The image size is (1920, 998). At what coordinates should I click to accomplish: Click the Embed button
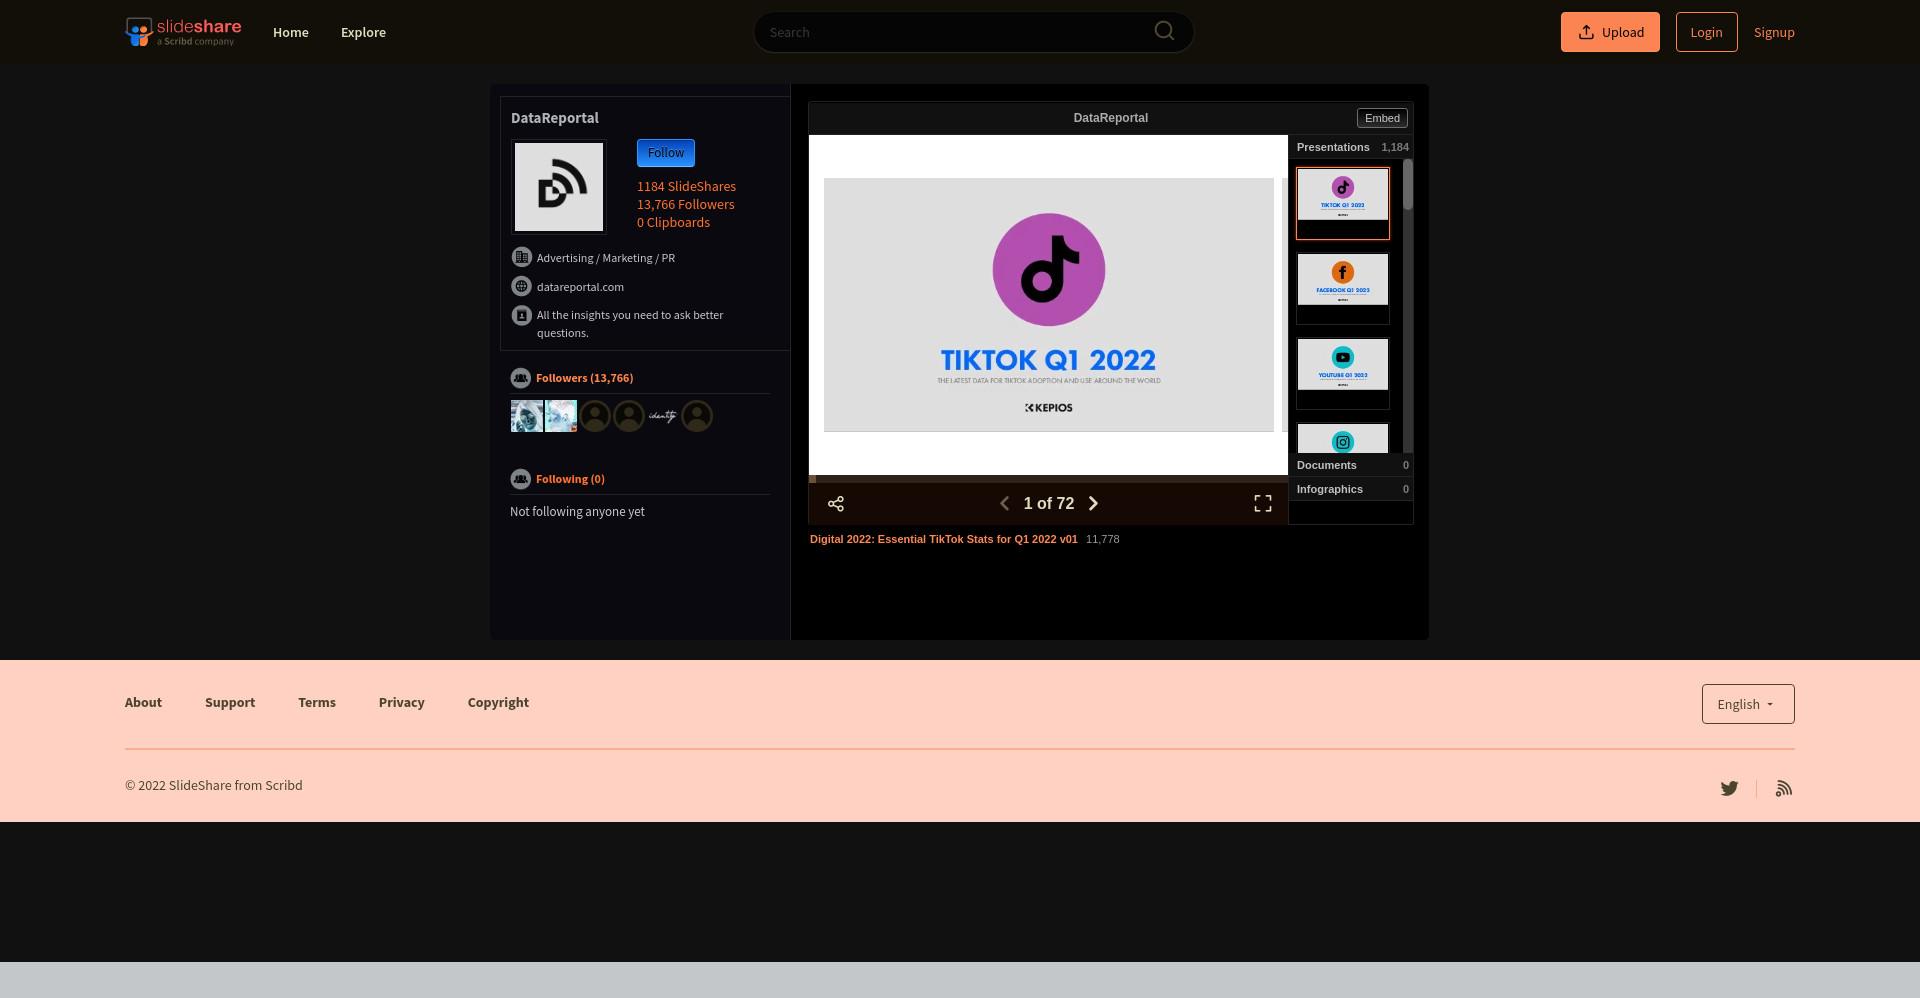click(1382, 118)
